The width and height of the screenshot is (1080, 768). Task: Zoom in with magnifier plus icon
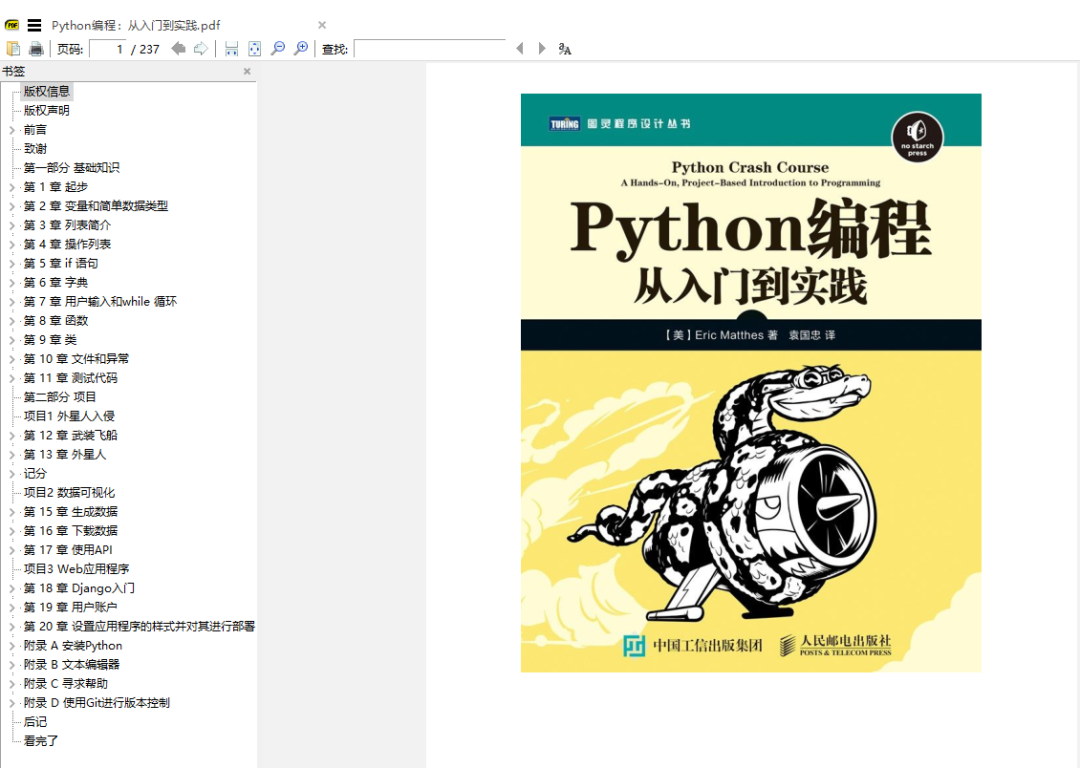coord(300,48)
